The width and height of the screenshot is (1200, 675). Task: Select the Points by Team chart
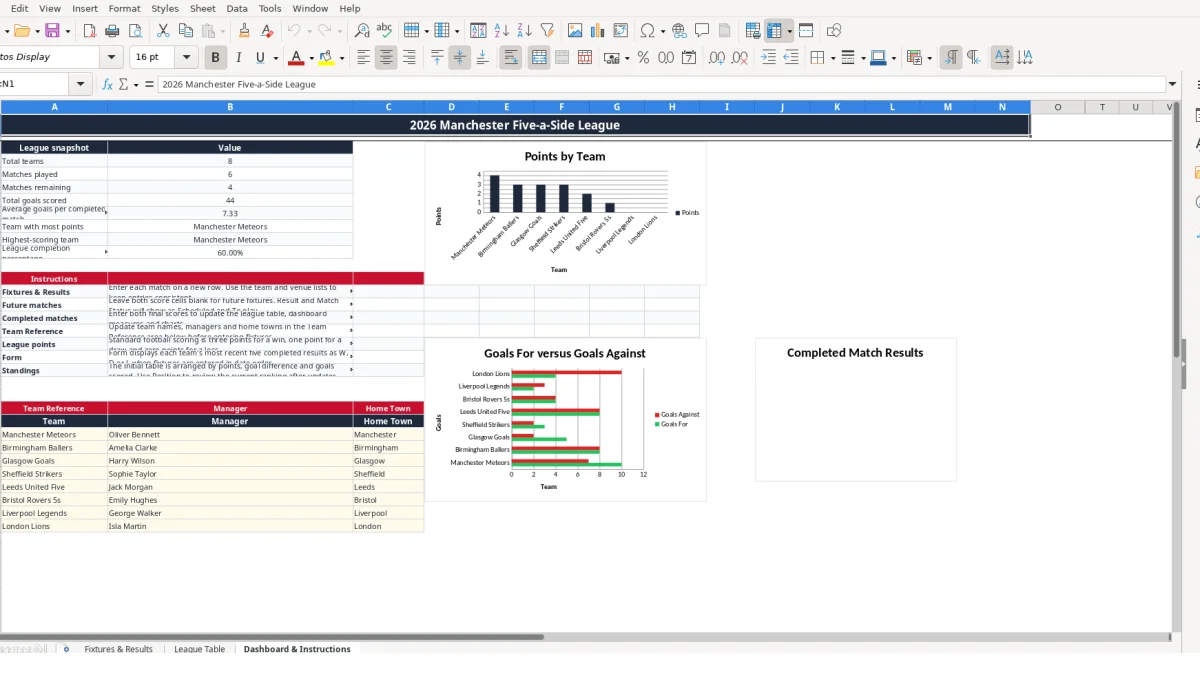coord(565,213)
